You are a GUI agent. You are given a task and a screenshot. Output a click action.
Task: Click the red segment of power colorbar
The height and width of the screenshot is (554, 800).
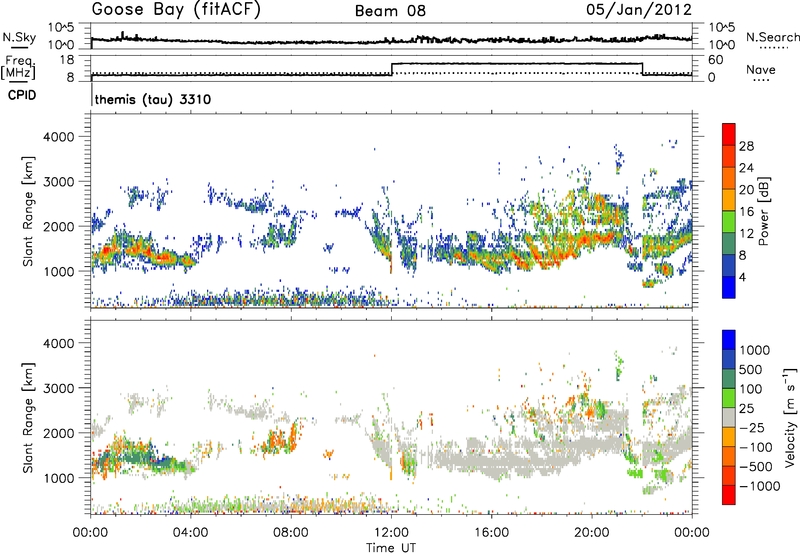(x=729, y=134)
